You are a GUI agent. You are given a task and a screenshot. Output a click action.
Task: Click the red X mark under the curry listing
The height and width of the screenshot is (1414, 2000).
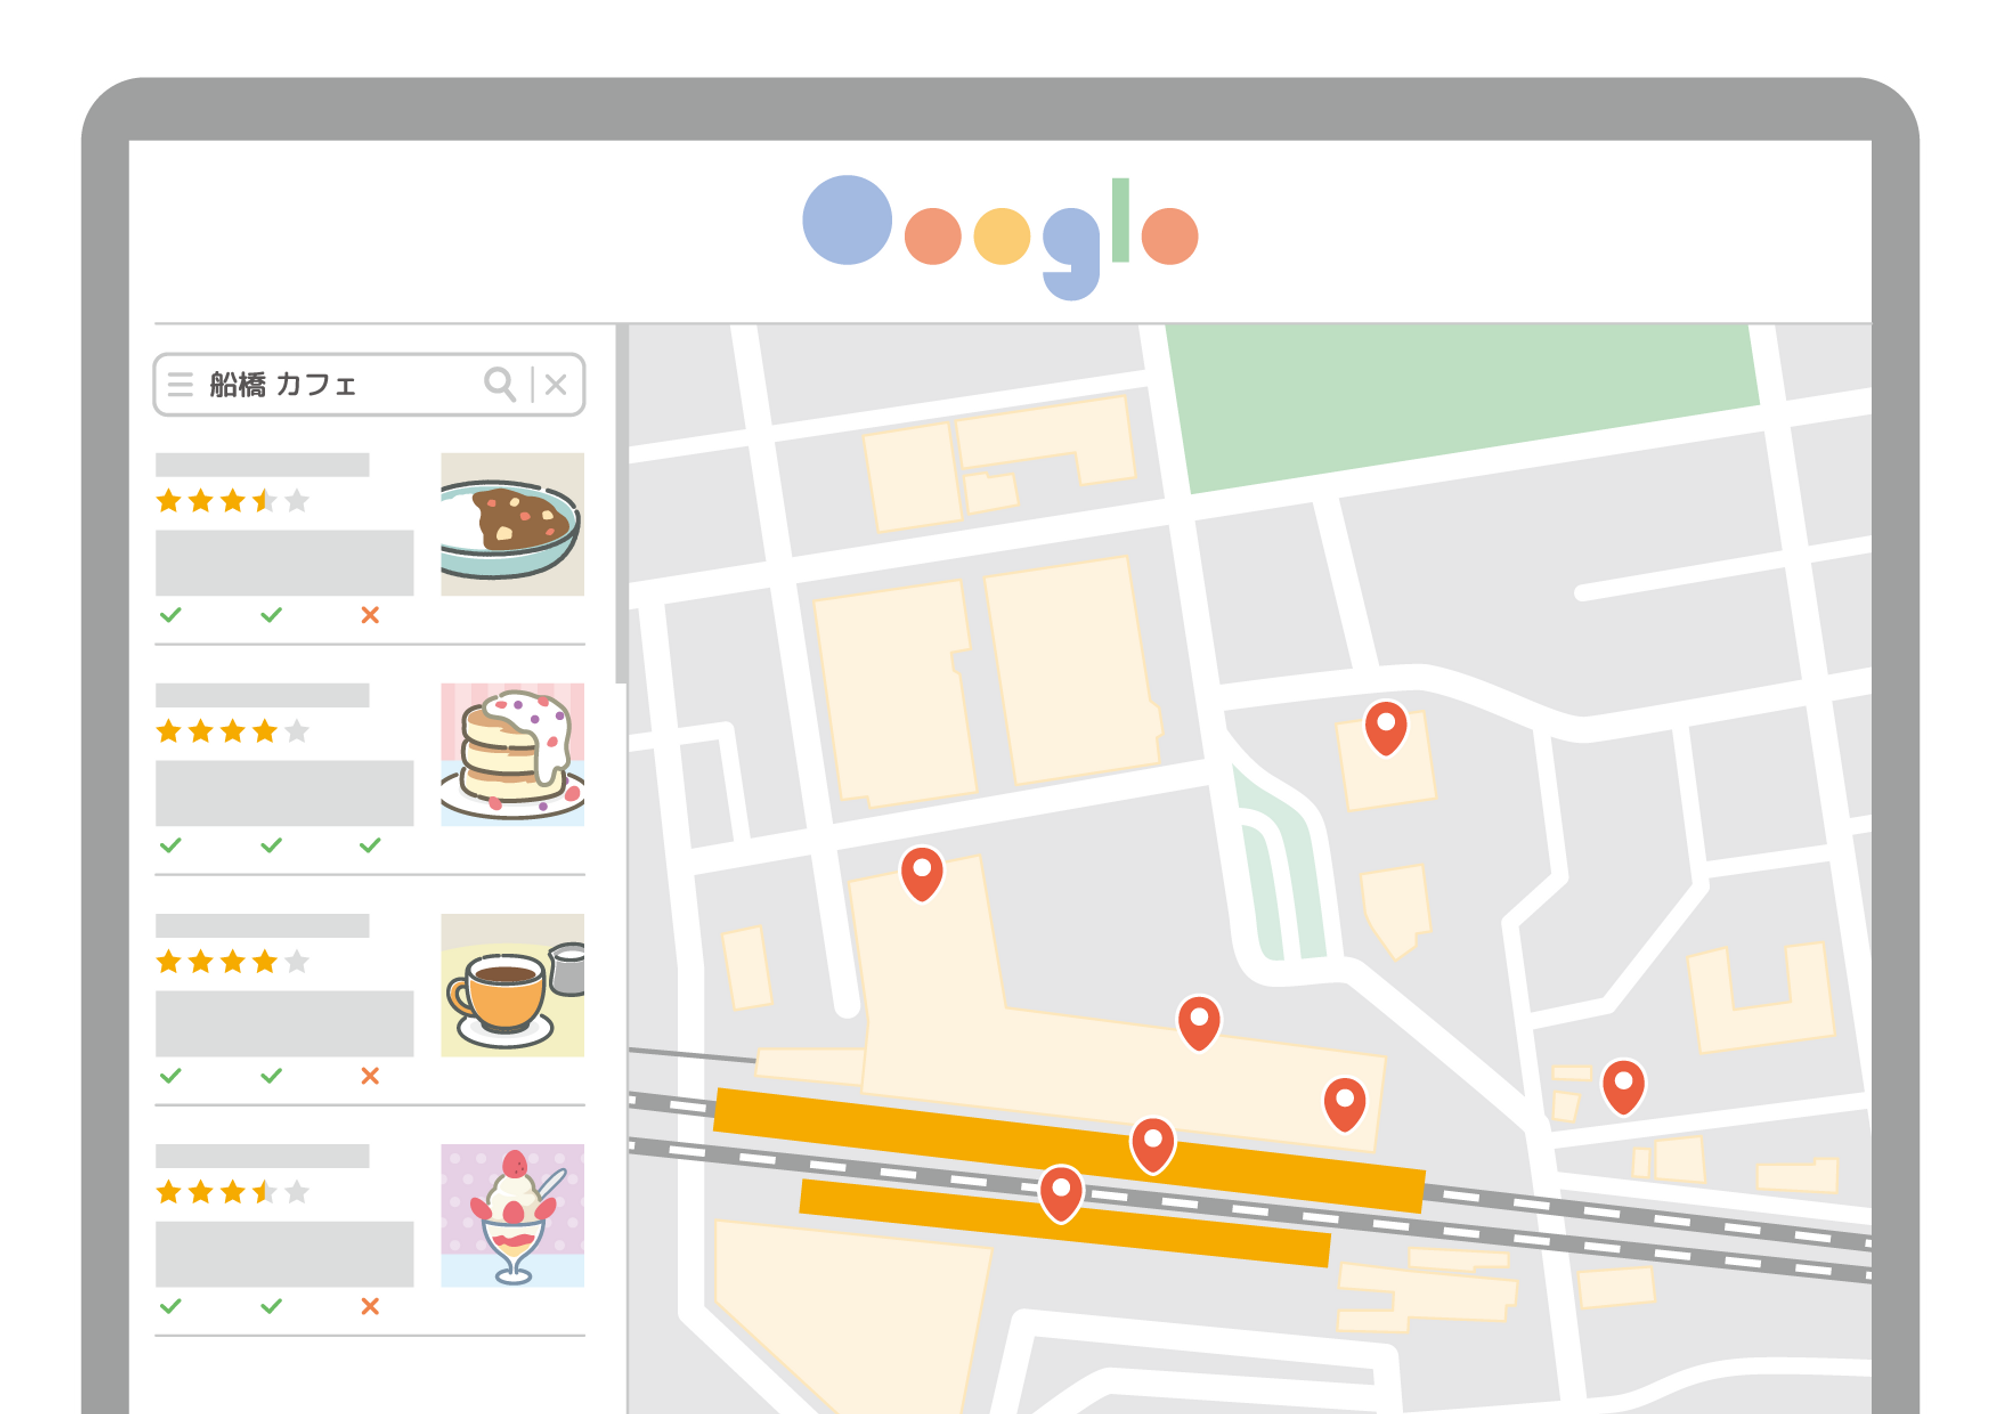click(x=370, y=615)
